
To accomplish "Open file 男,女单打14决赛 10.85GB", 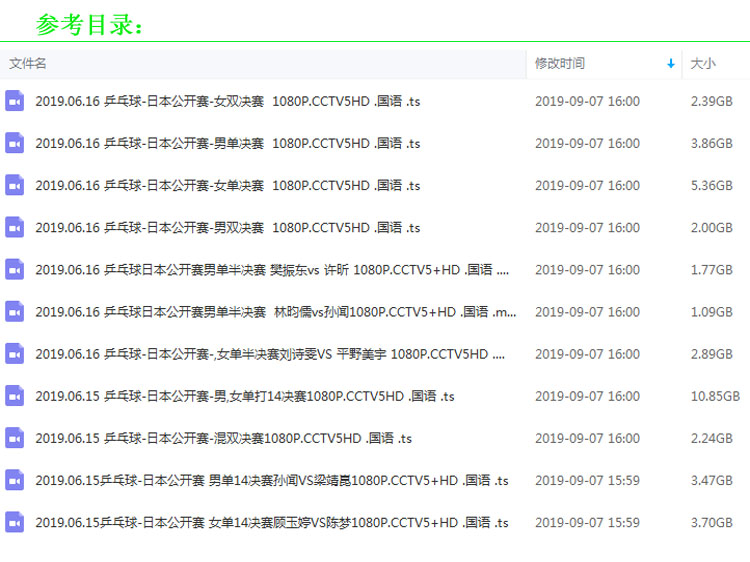I will pyautogui.click(x=245, y=396).
